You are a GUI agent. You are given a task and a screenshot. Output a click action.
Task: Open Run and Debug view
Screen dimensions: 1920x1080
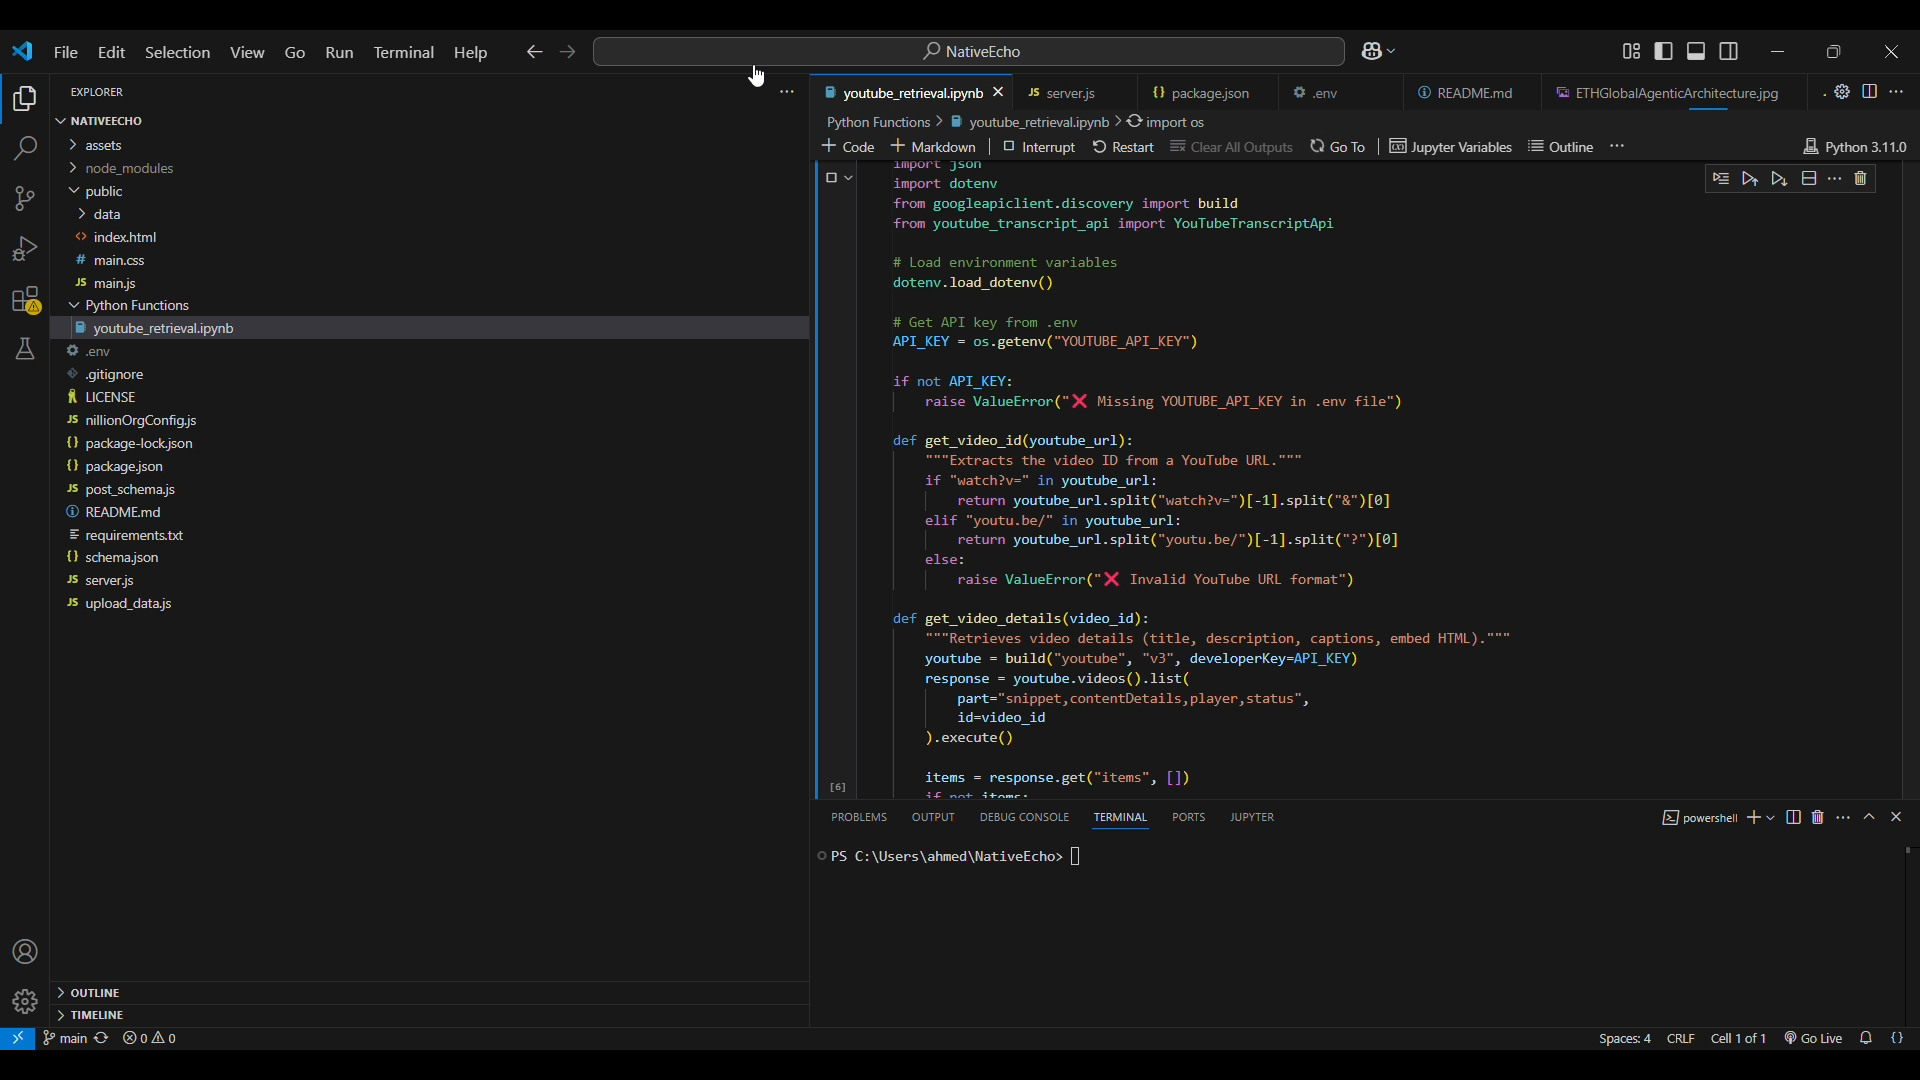pos(25,249)
